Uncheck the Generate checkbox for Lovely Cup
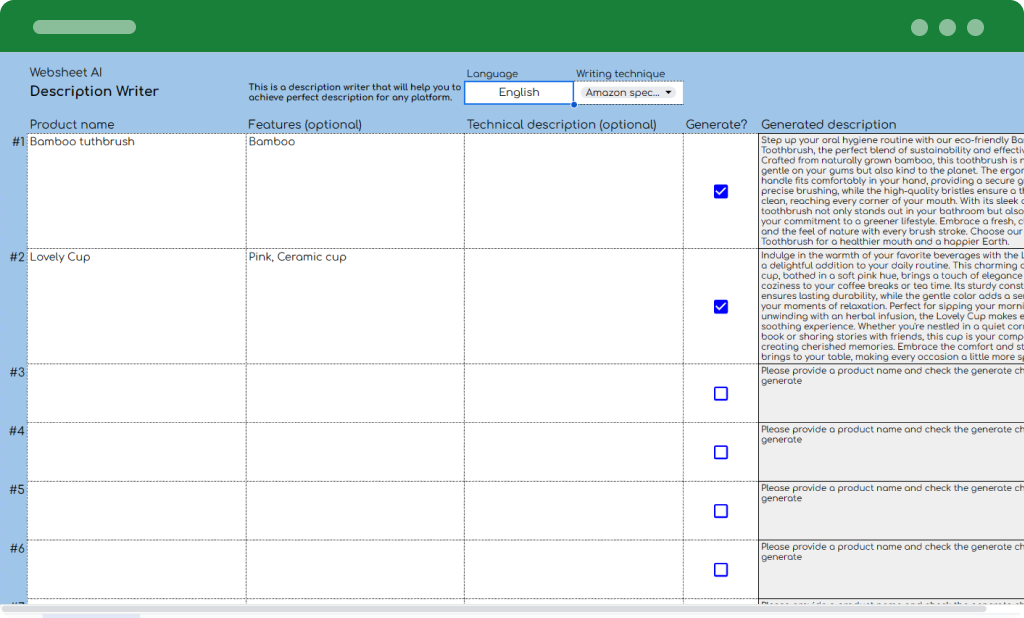Screen dimensions: 1024x618 pos(720,307)
